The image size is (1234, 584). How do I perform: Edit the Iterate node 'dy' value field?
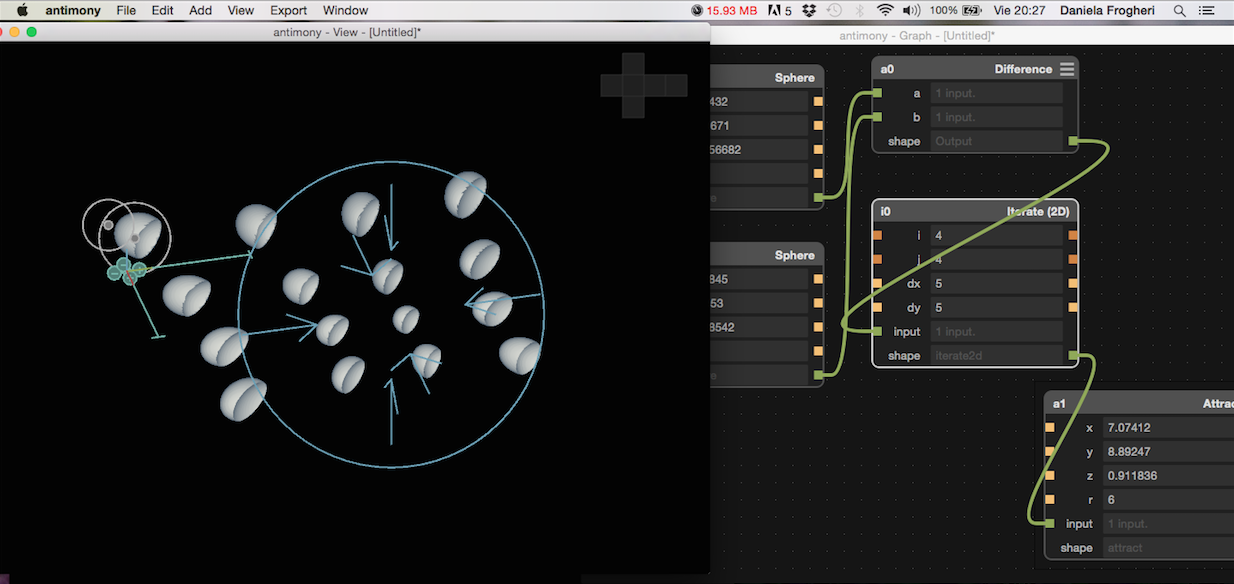pos(996,308)
